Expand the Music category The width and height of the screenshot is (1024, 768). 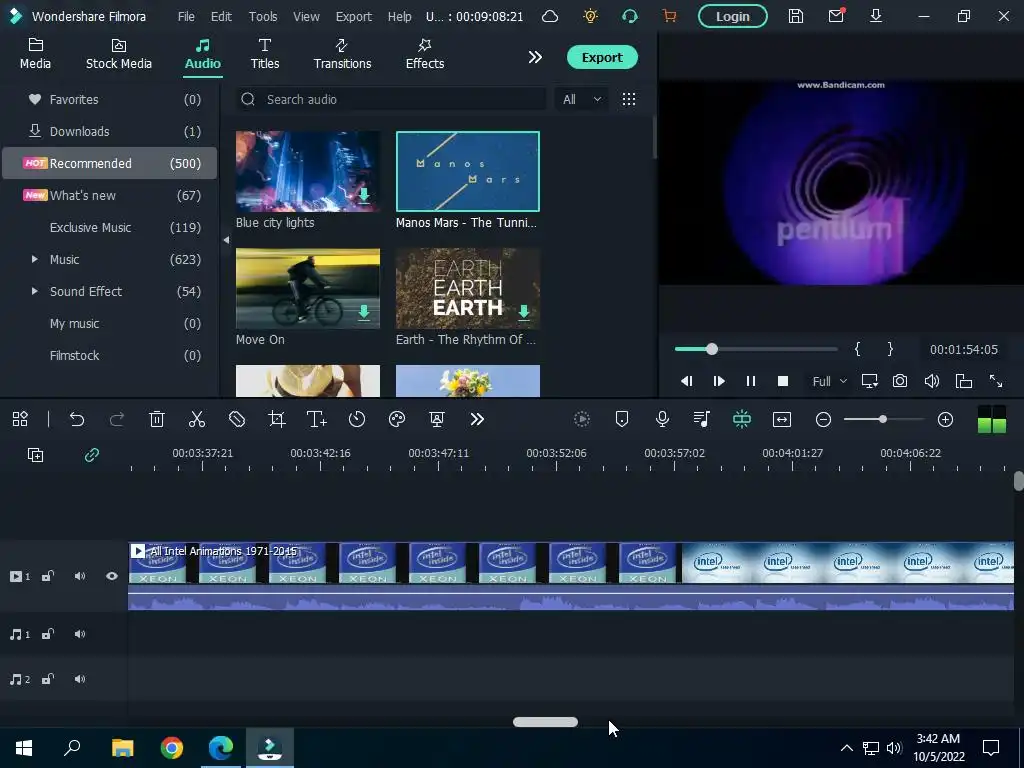click(35, 259)
